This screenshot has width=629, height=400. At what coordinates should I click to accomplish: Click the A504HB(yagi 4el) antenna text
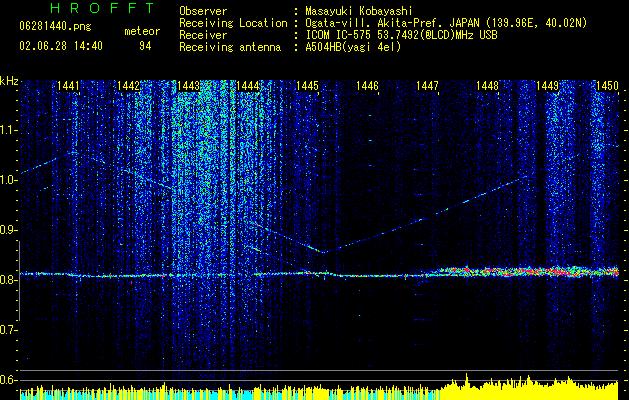coord(353,47)
